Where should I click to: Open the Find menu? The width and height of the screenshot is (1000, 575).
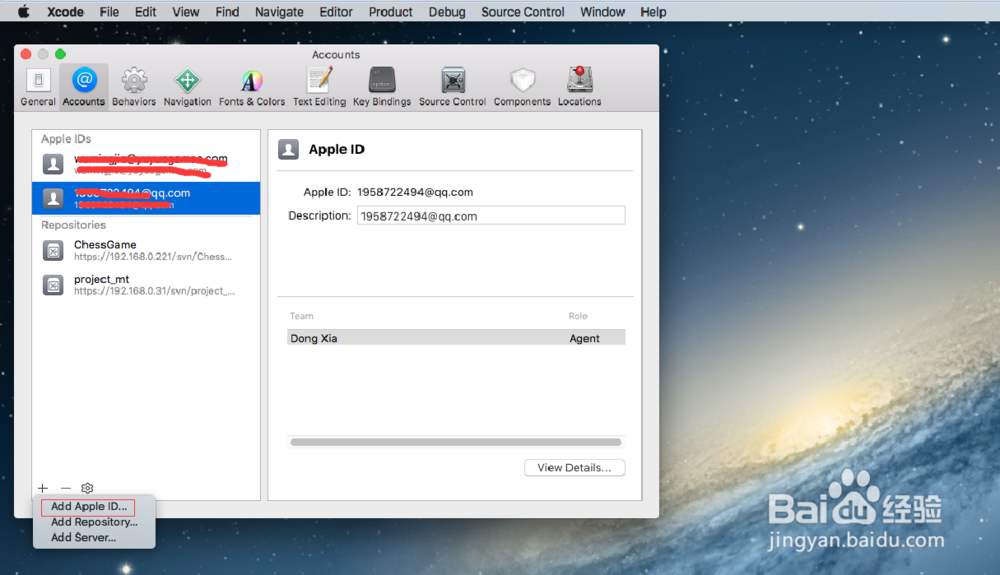click(x=227, y=11)
